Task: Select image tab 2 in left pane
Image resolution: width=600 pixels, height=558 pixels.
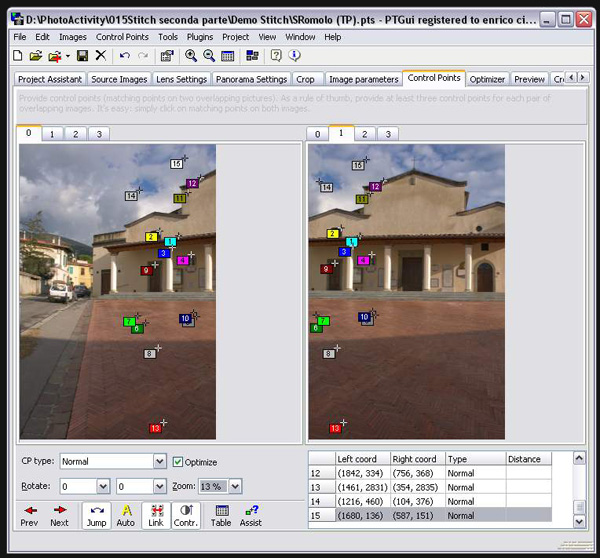Action: click(x=75, y=134)
